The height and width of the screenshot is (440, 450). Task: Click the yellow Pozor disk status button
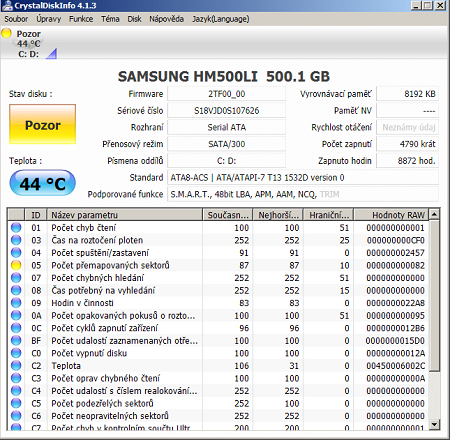42,124
